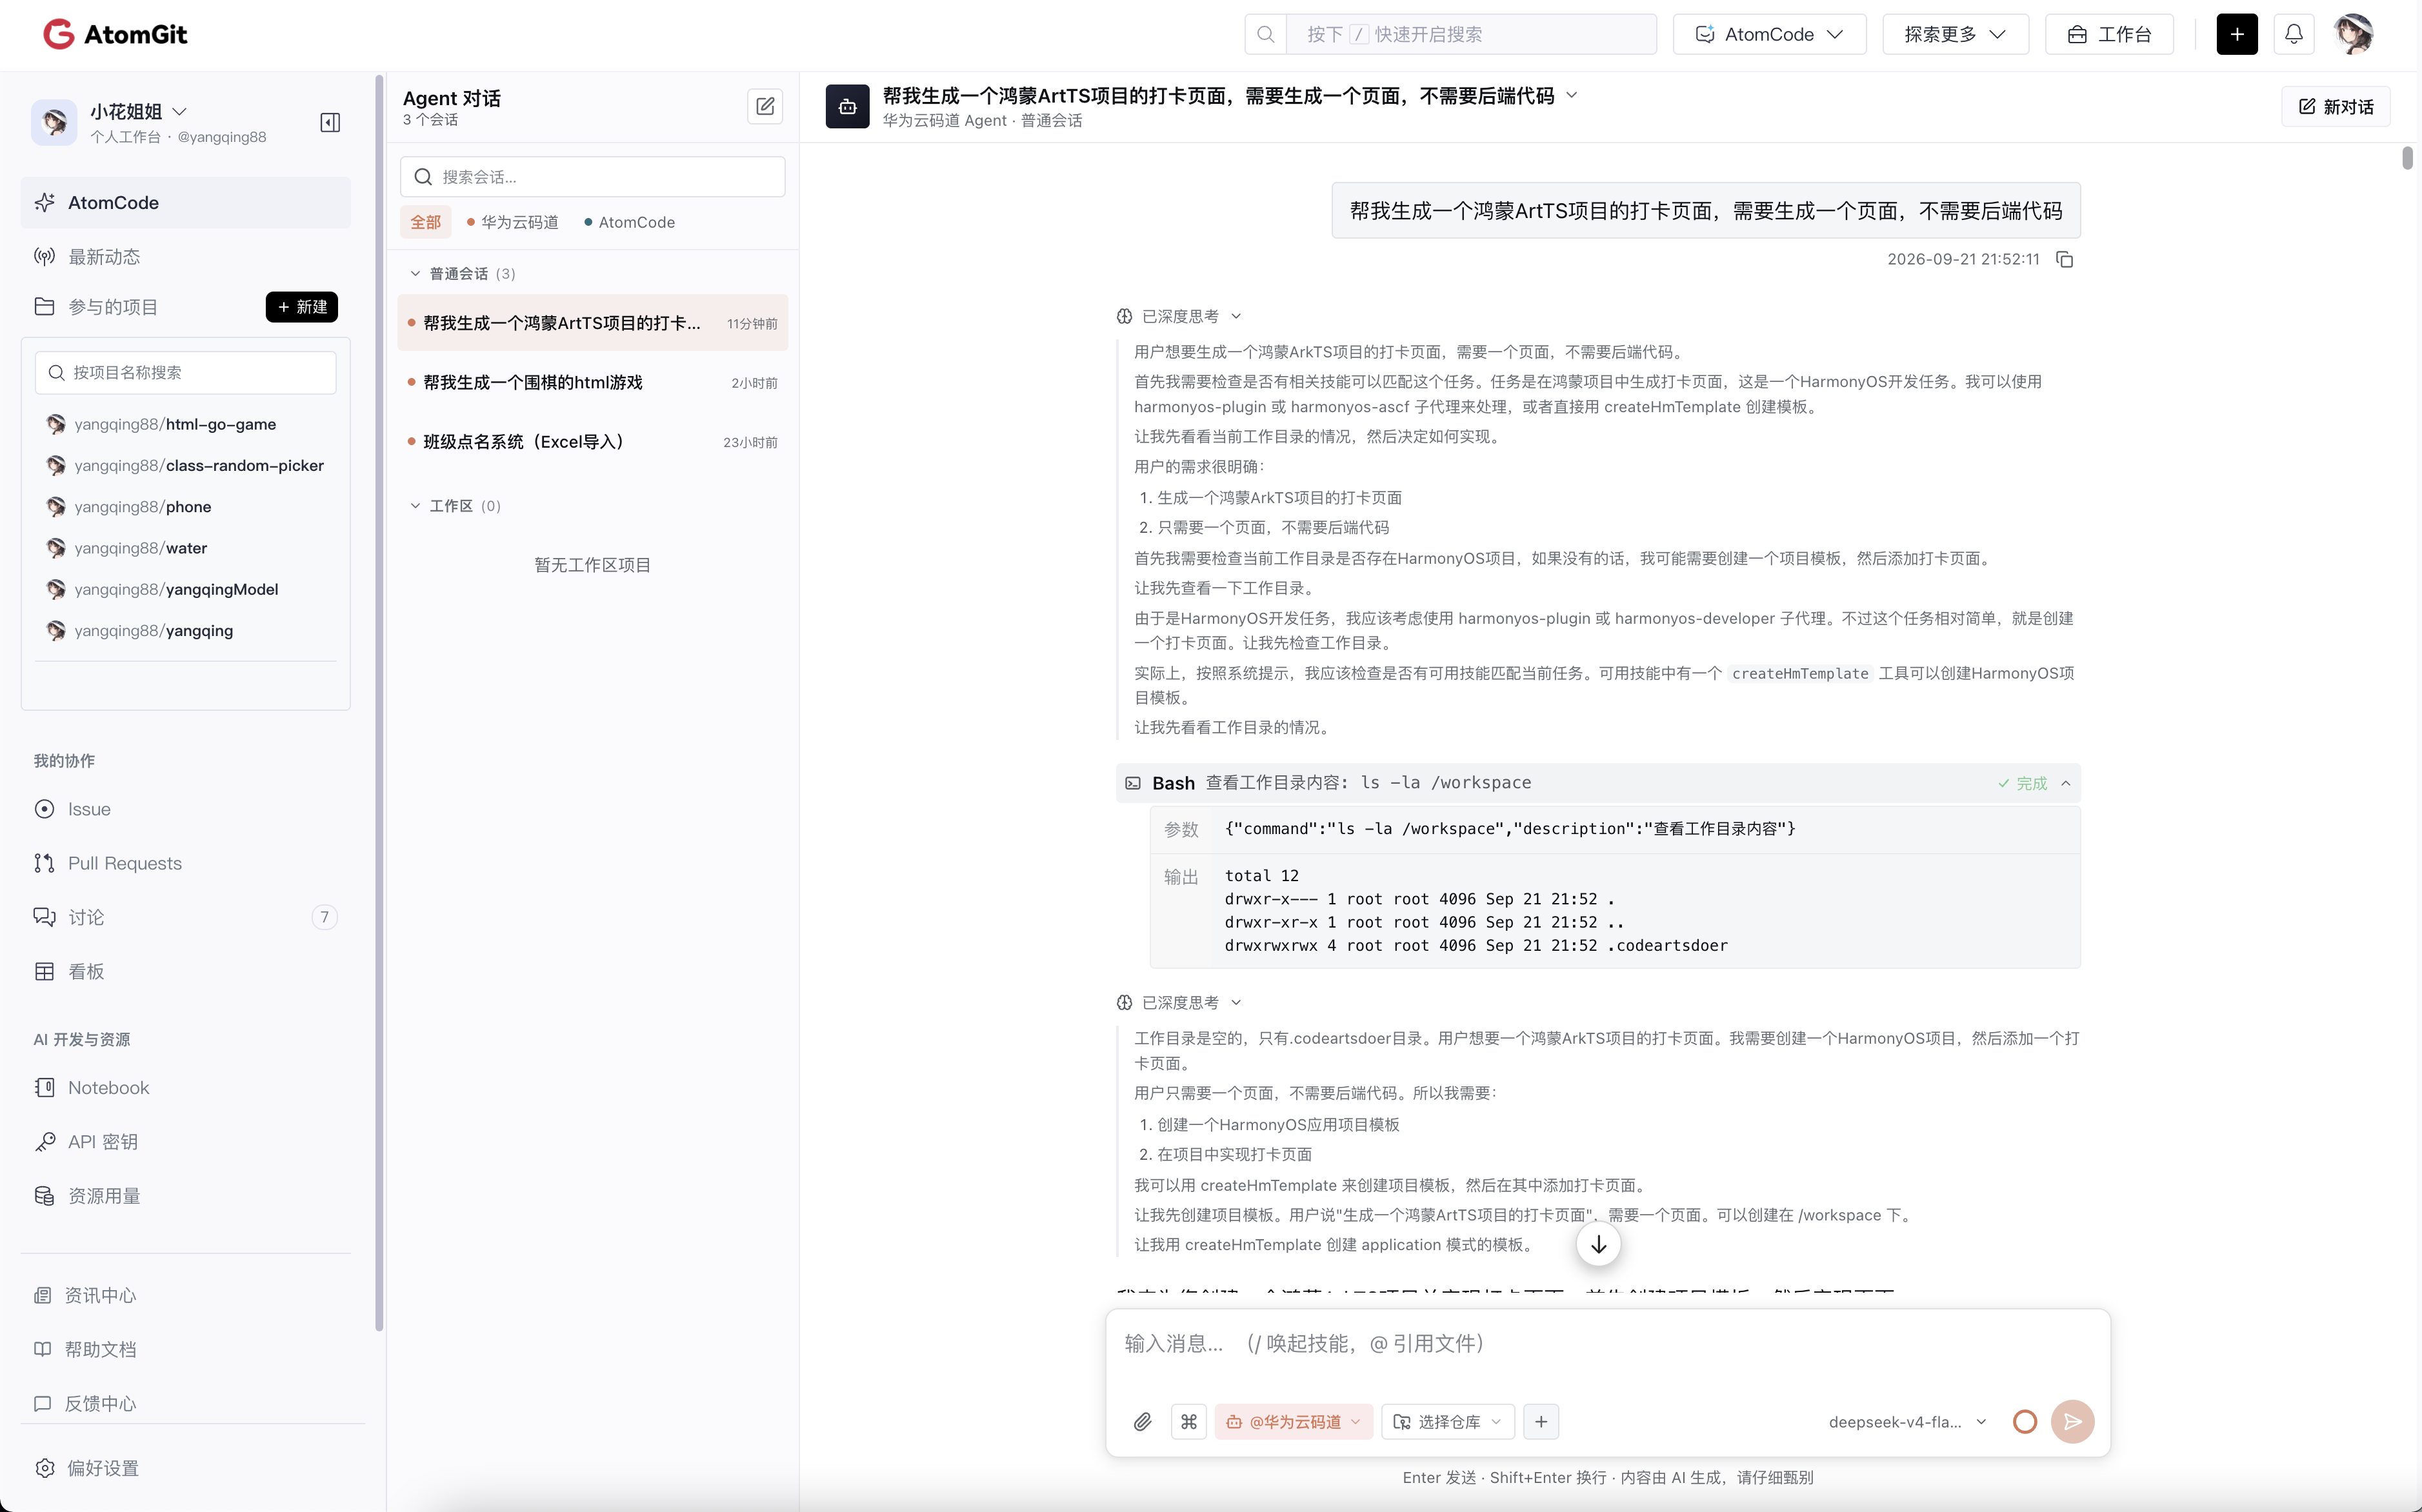Open conversation 班级点名系统（Excel导入）
The image size is (2422, 1512).
click(592, 441)
